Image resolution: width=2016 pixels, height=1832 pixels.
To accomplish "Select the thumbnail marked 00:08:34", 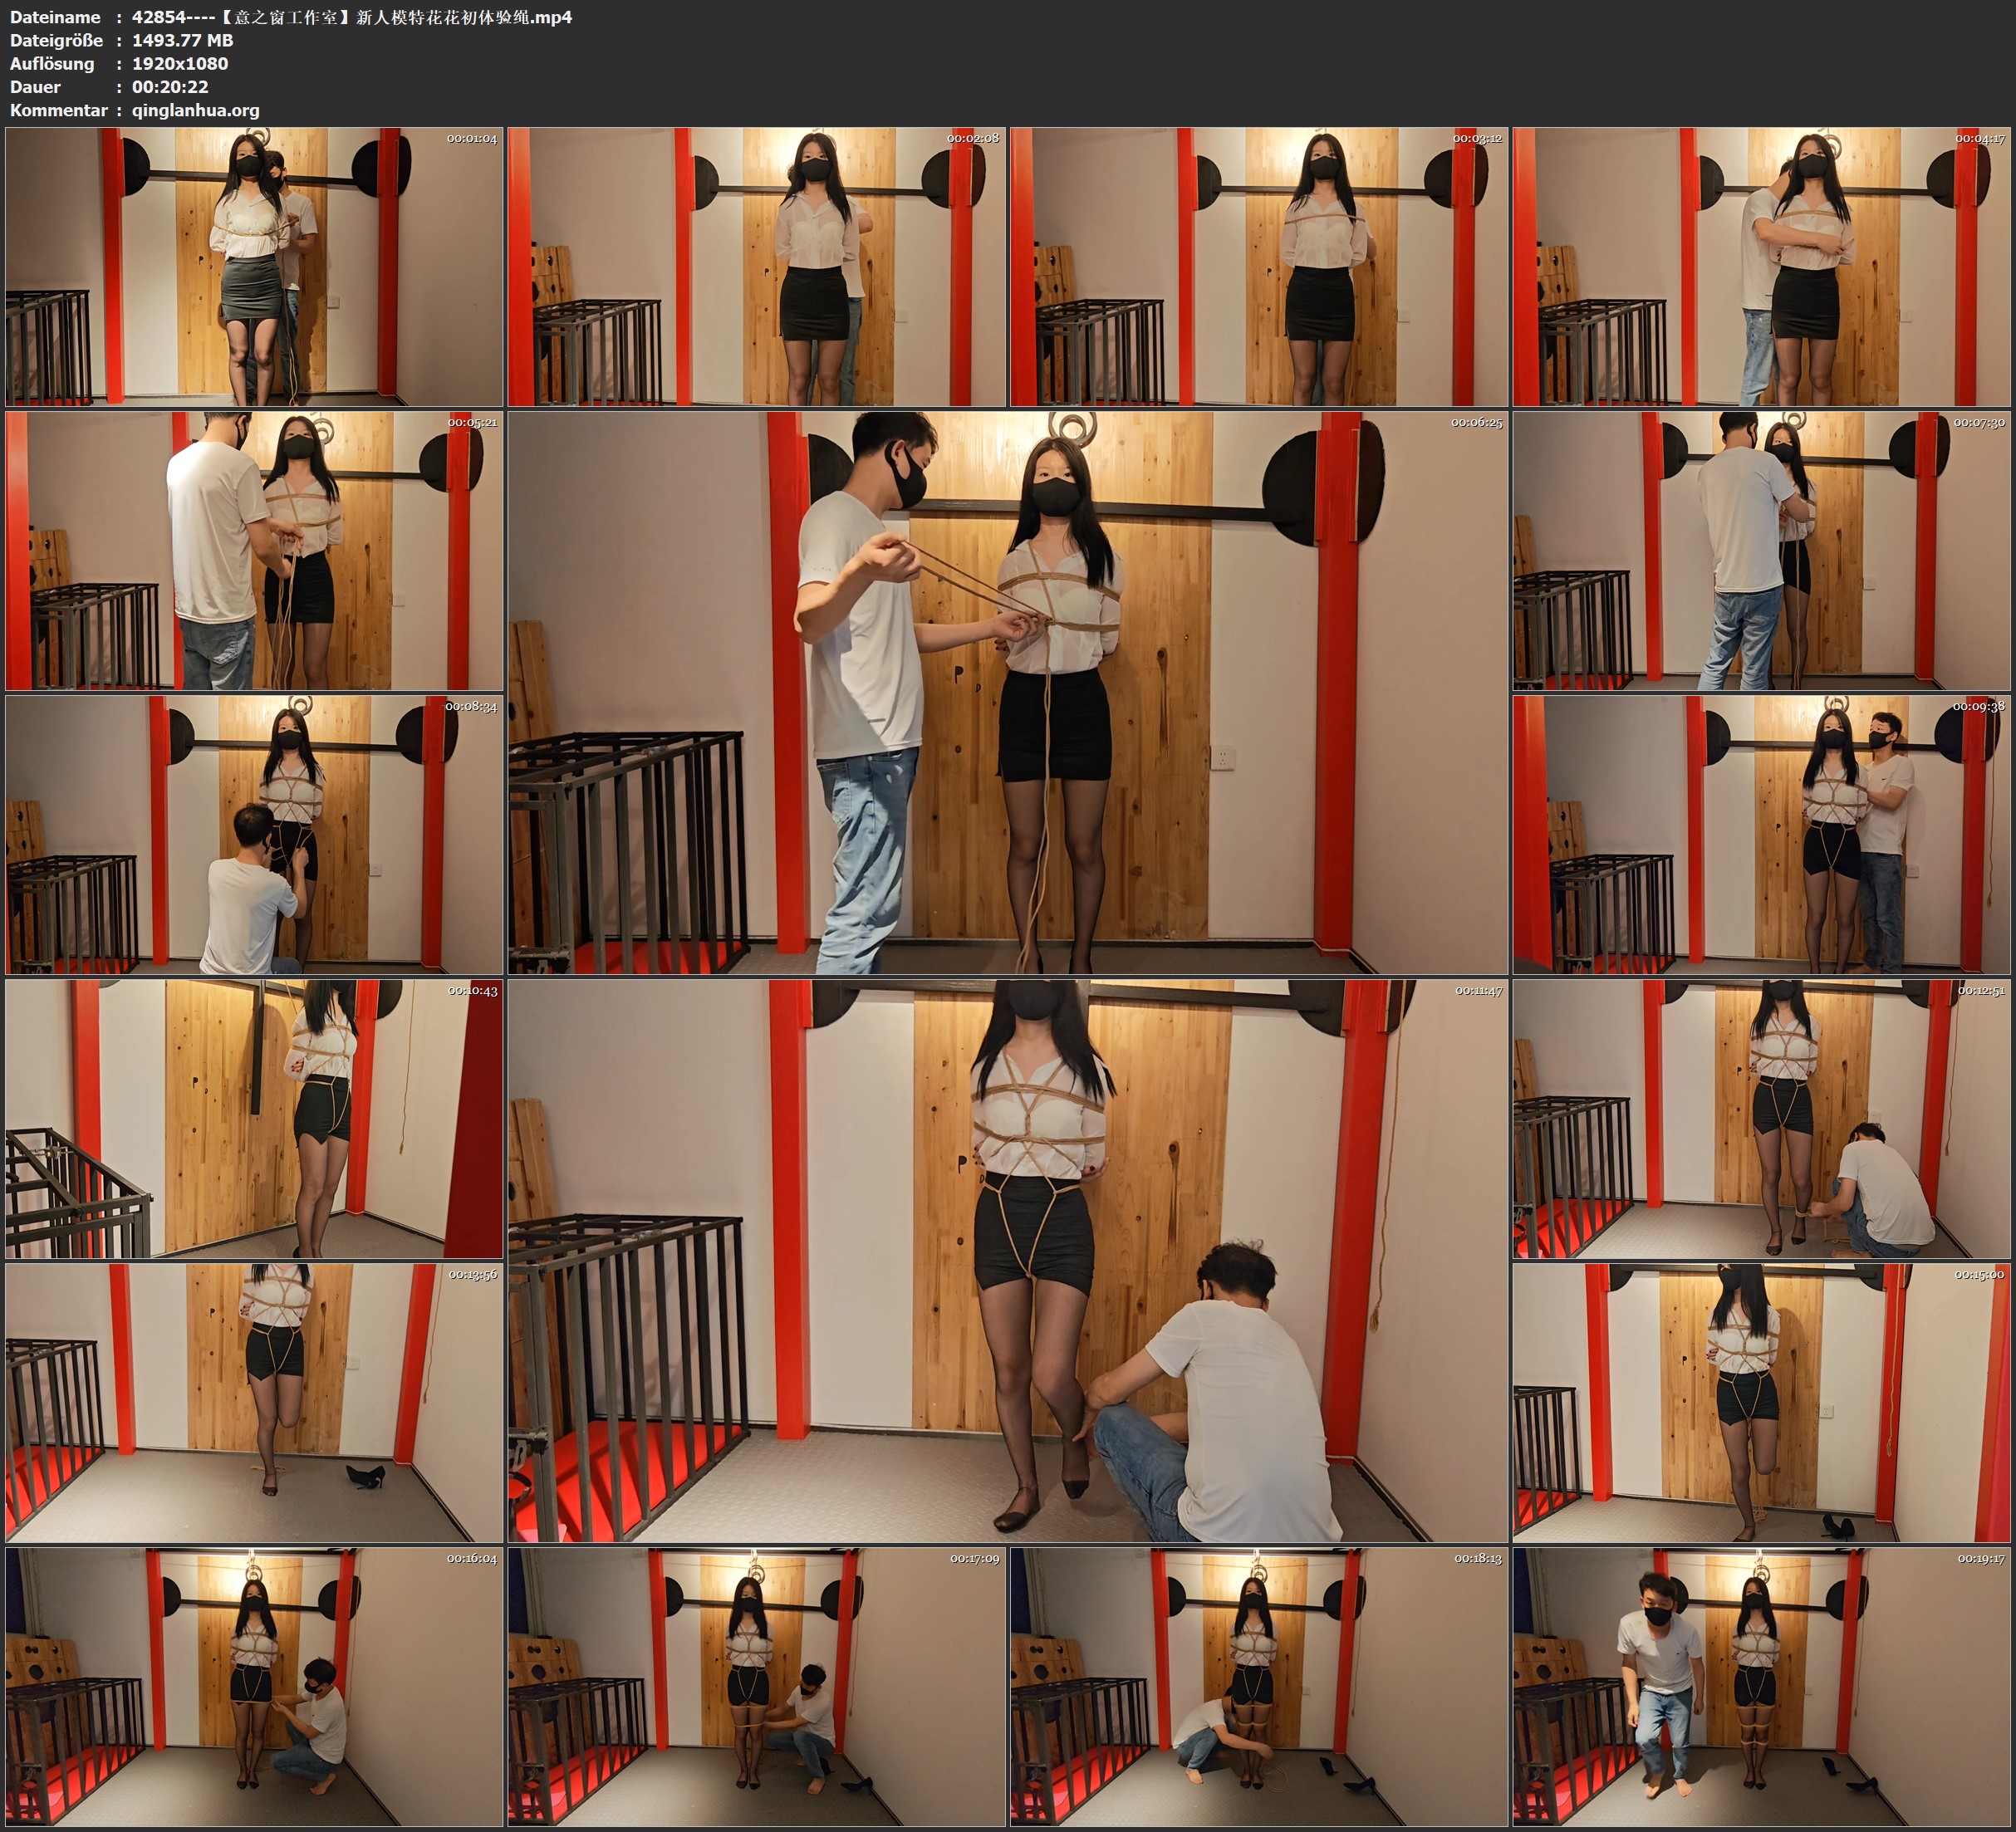I will (x=254, y=834).
